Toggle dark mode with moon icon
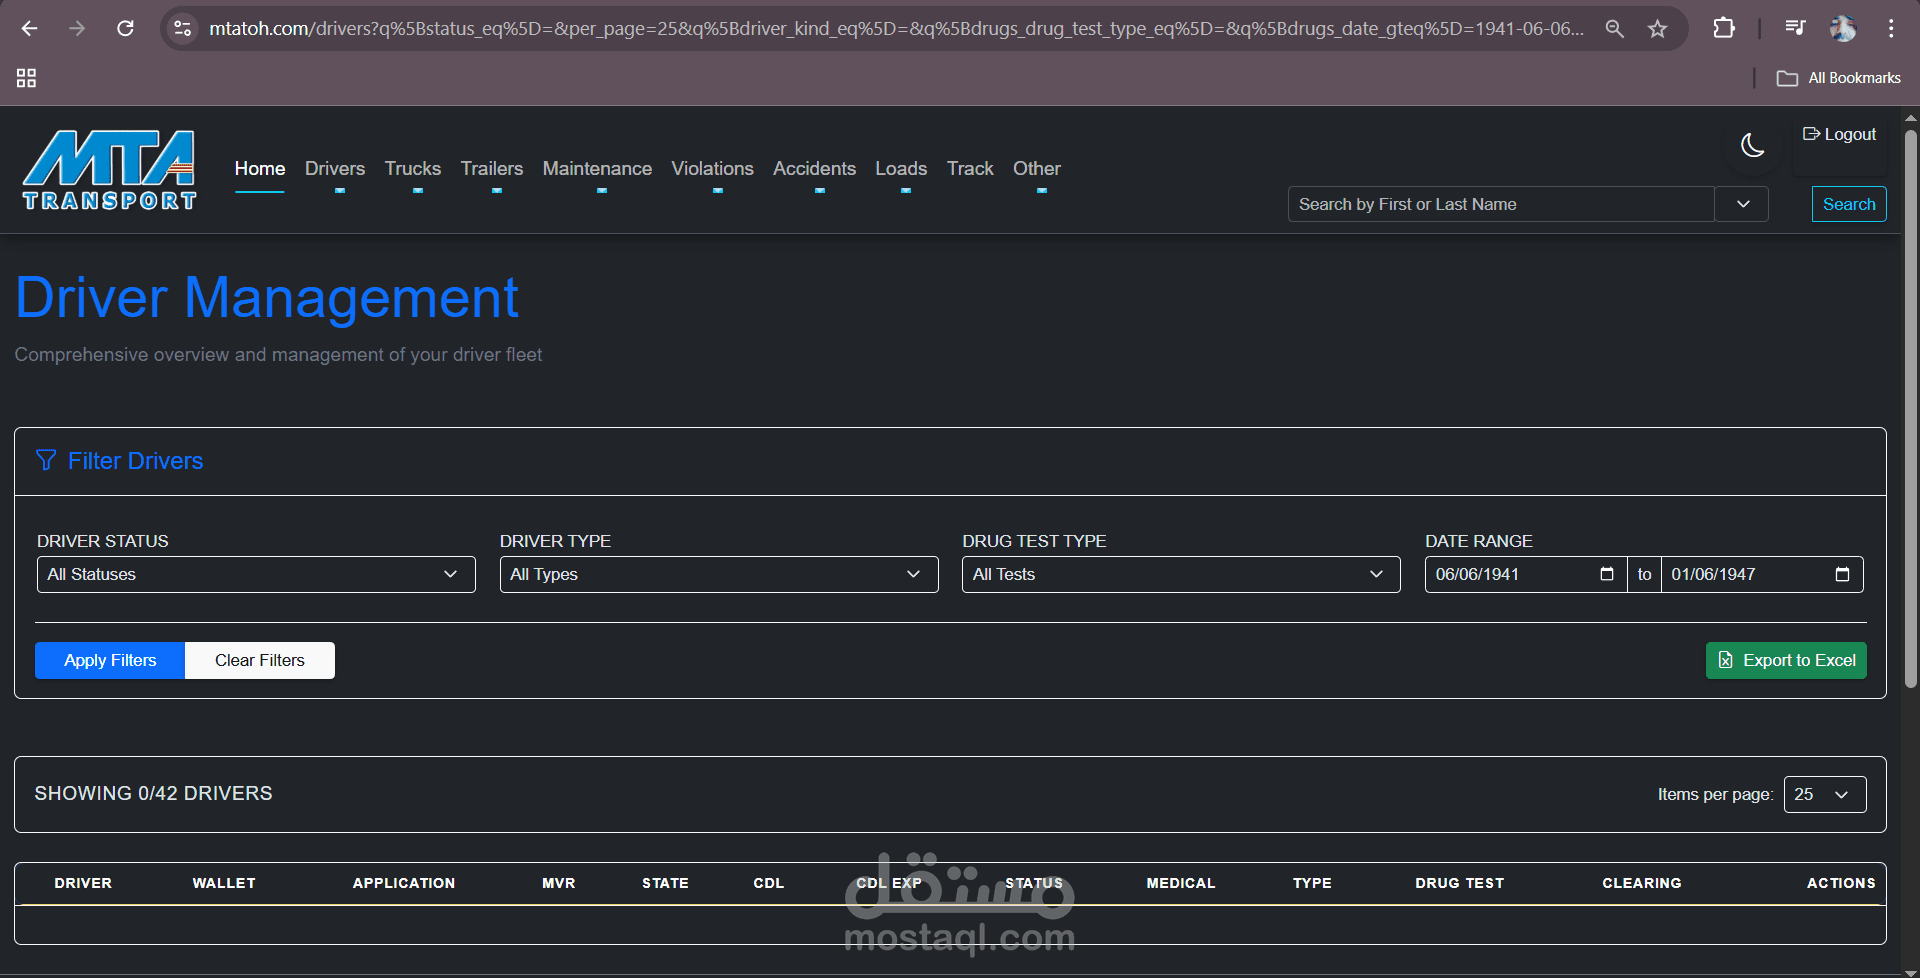 [1753, 145]
